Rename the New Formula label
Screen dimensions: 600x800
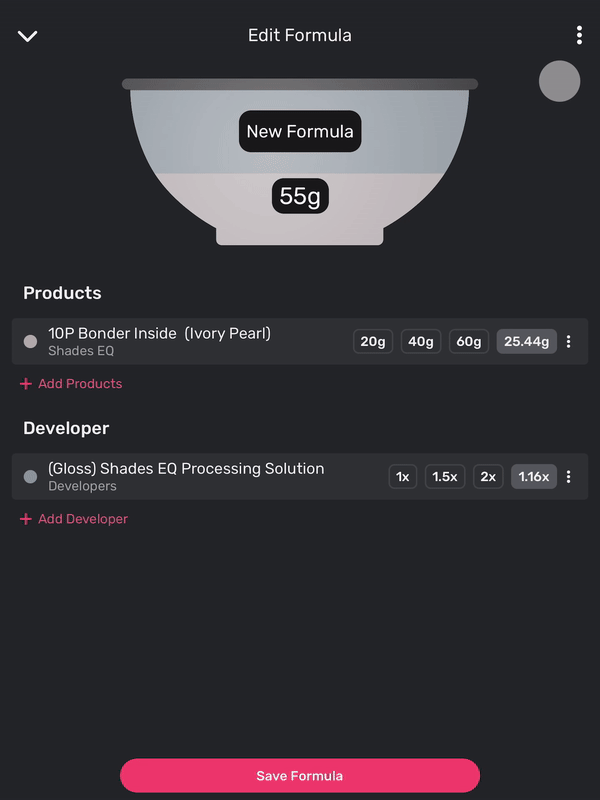coord(300,131)
